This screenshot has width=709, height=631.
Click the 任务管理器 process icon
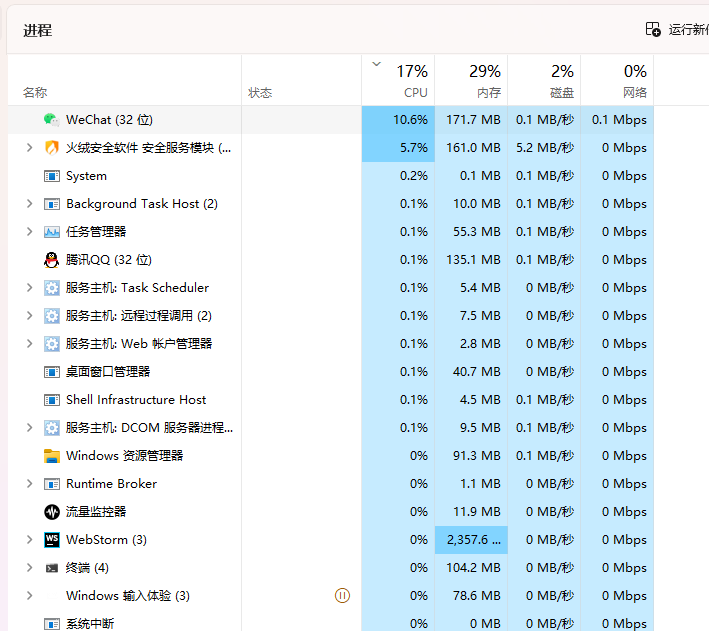[x=52, y=232]
